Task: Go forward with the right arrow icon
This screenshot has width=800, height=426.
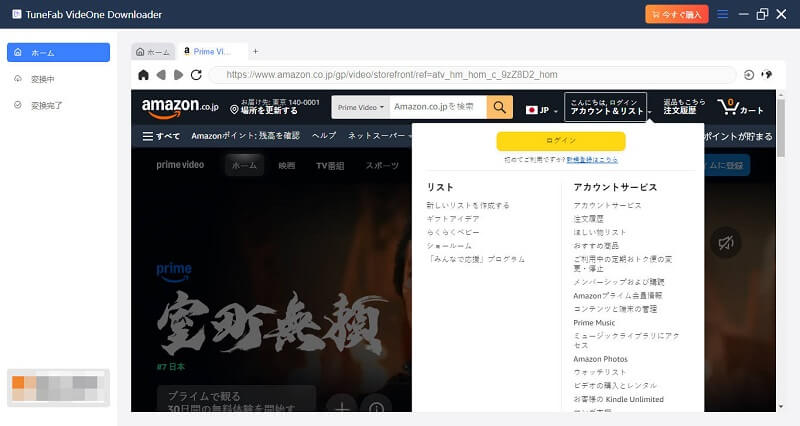Action: pos(178,75)
